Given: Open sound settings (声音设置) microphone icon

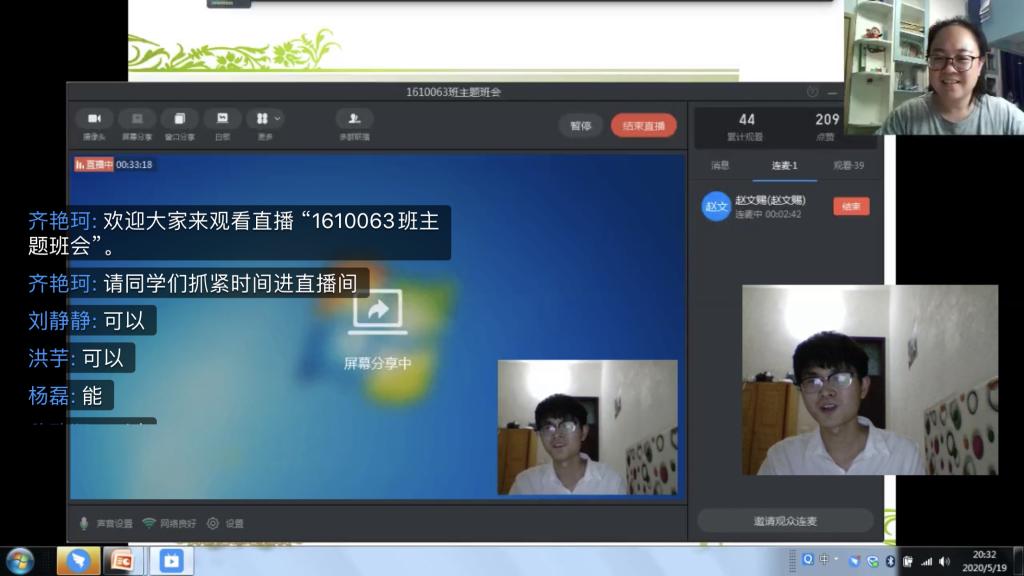Looking at the screenshot, I should click(x=84, y=523).
